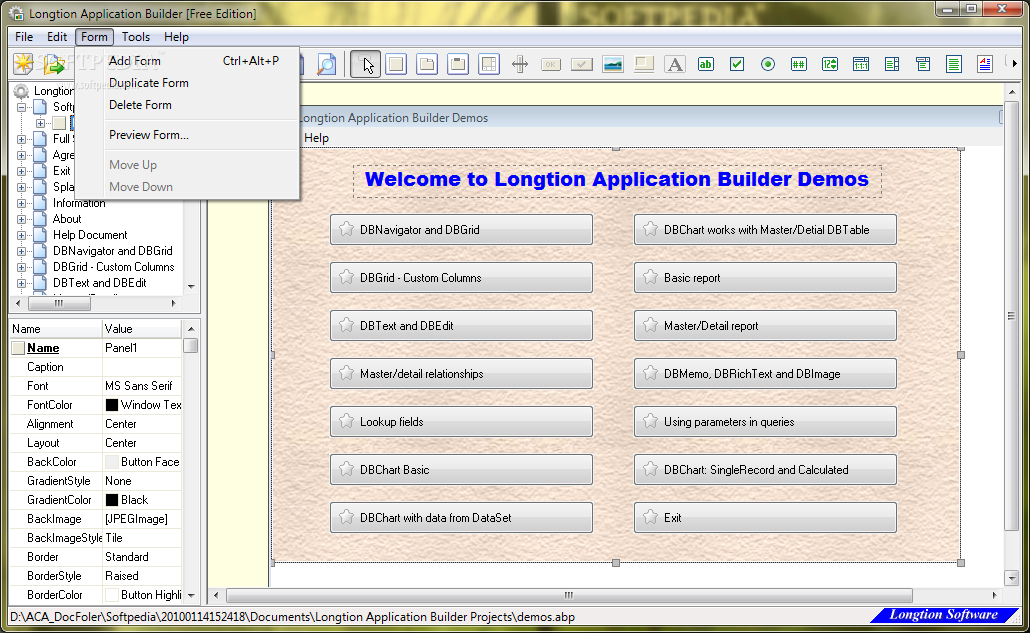The image size is (1030, 633).
Task: Choose the tabbed page control tool
Action: [x=427, y=64]
